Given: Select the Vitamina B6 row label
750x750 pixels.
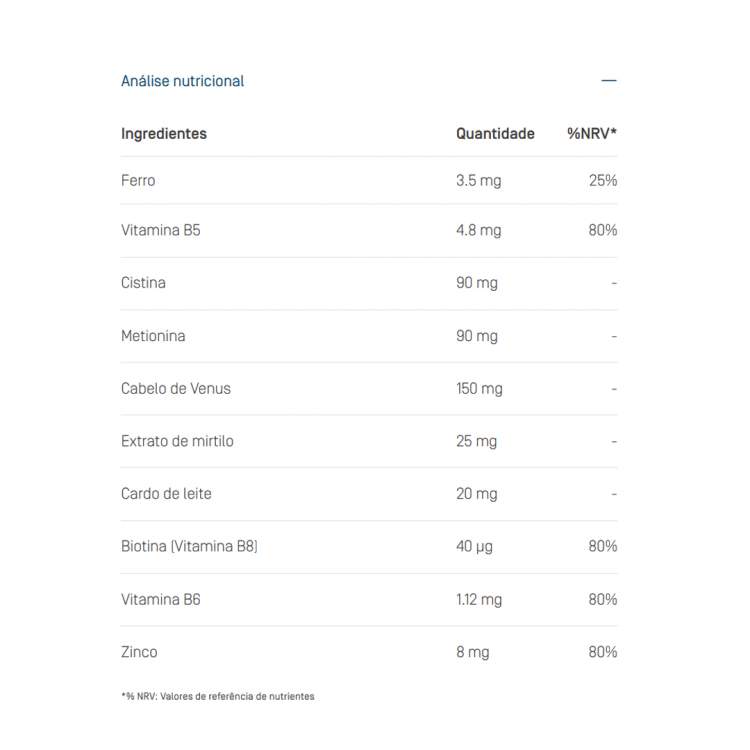Looking at the screenshot, I should click(x=161, y=599).
